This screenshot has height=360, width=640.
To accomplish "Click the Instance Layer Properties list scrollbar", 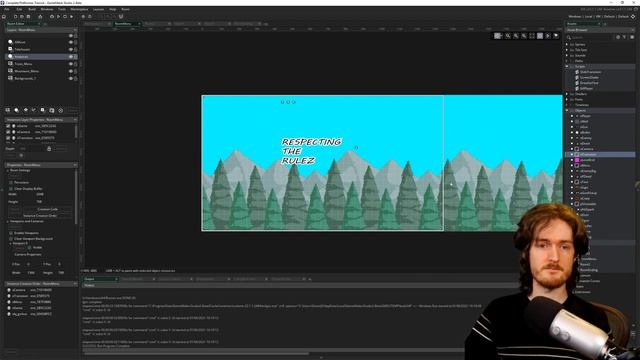I will [x=76, y=131].
